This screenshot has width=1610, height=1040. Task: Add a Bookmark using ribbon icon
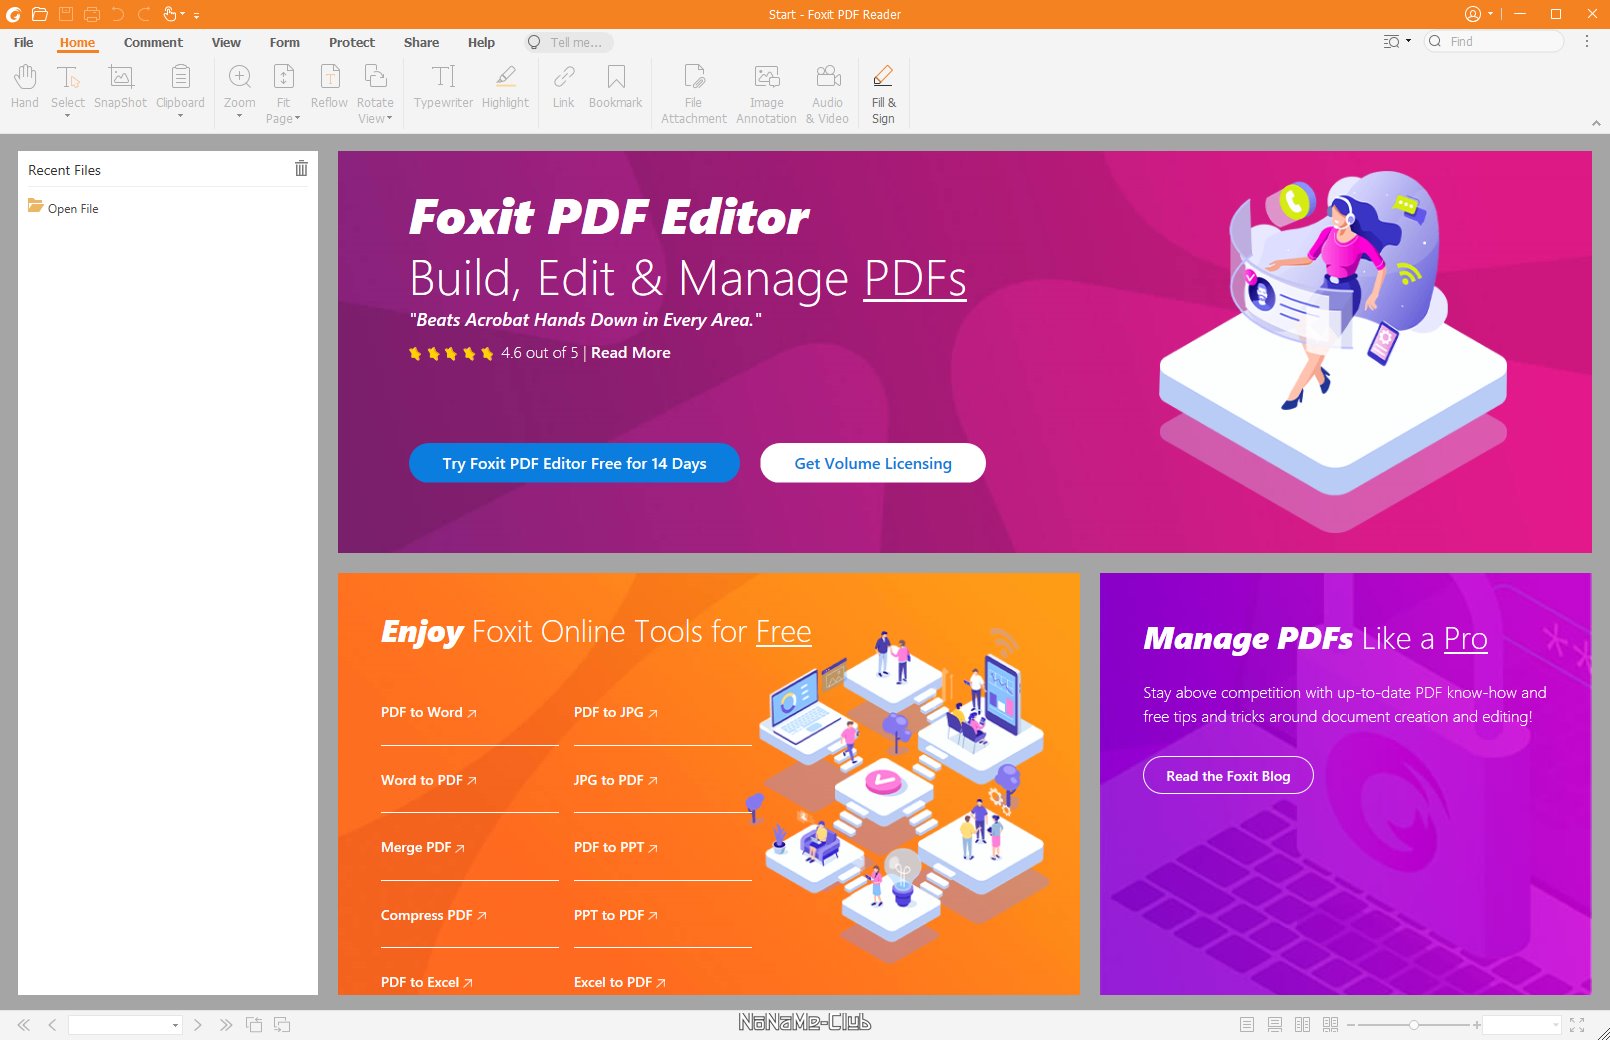(x=615, y=86)
